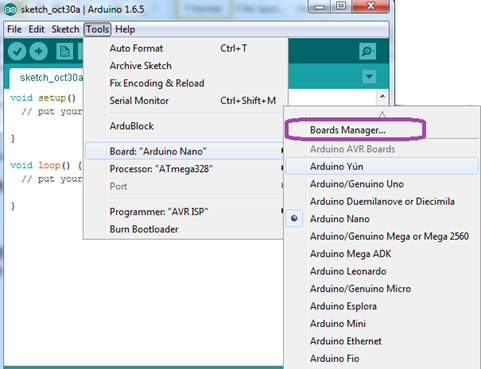Select the Arduino Fio board
This screenshot has width=481, height=369.
(x=382, y=358)
